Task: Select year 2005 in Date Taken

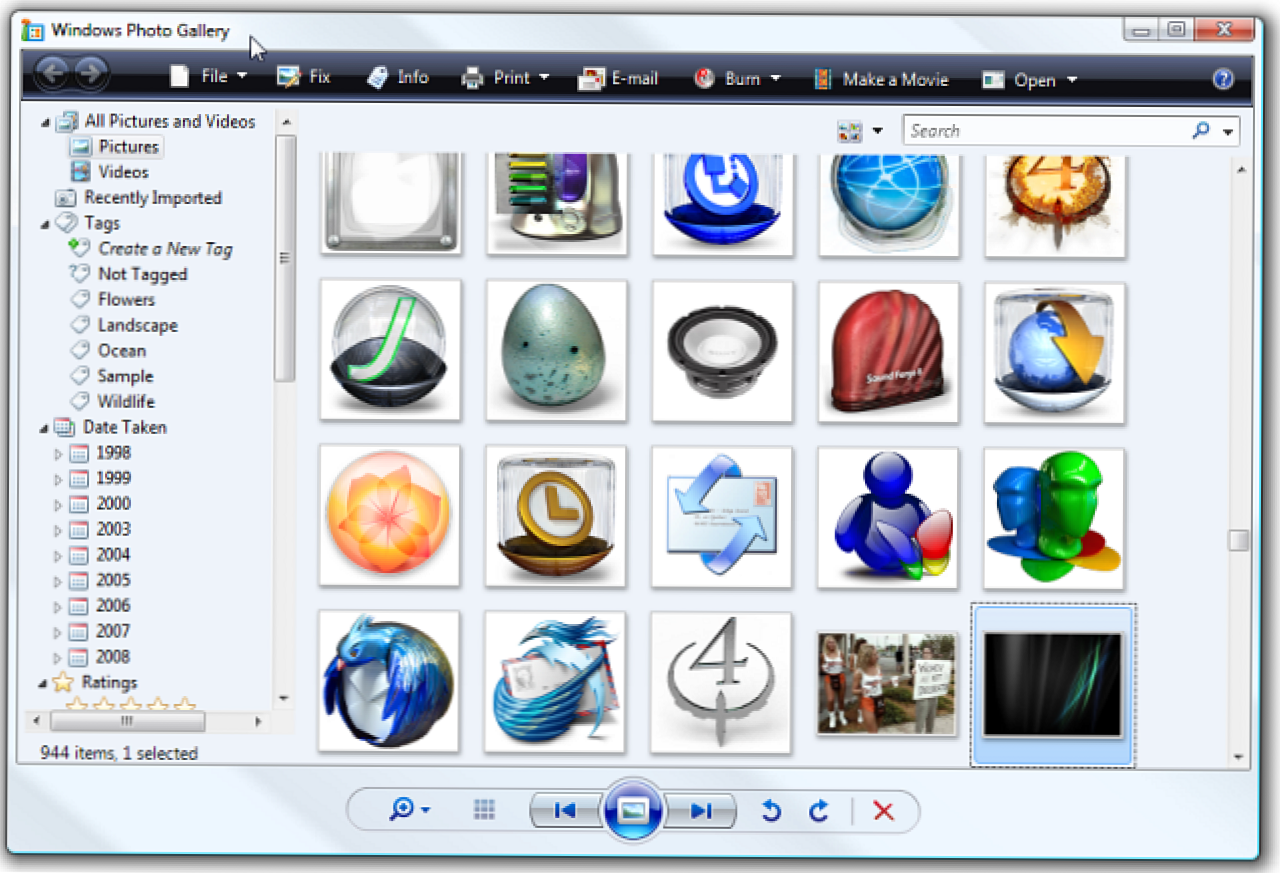Action: (x=101, y=580)
